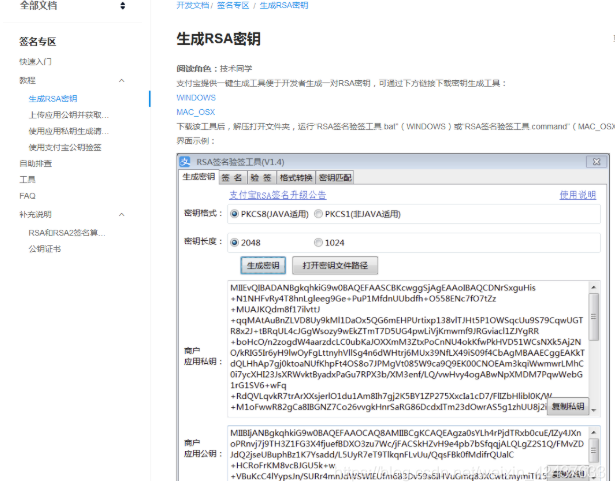This screenshot has height=491, width=615.
Task: Go to 开发文档 breadcrumb link
Action: [x=193, y=5]
